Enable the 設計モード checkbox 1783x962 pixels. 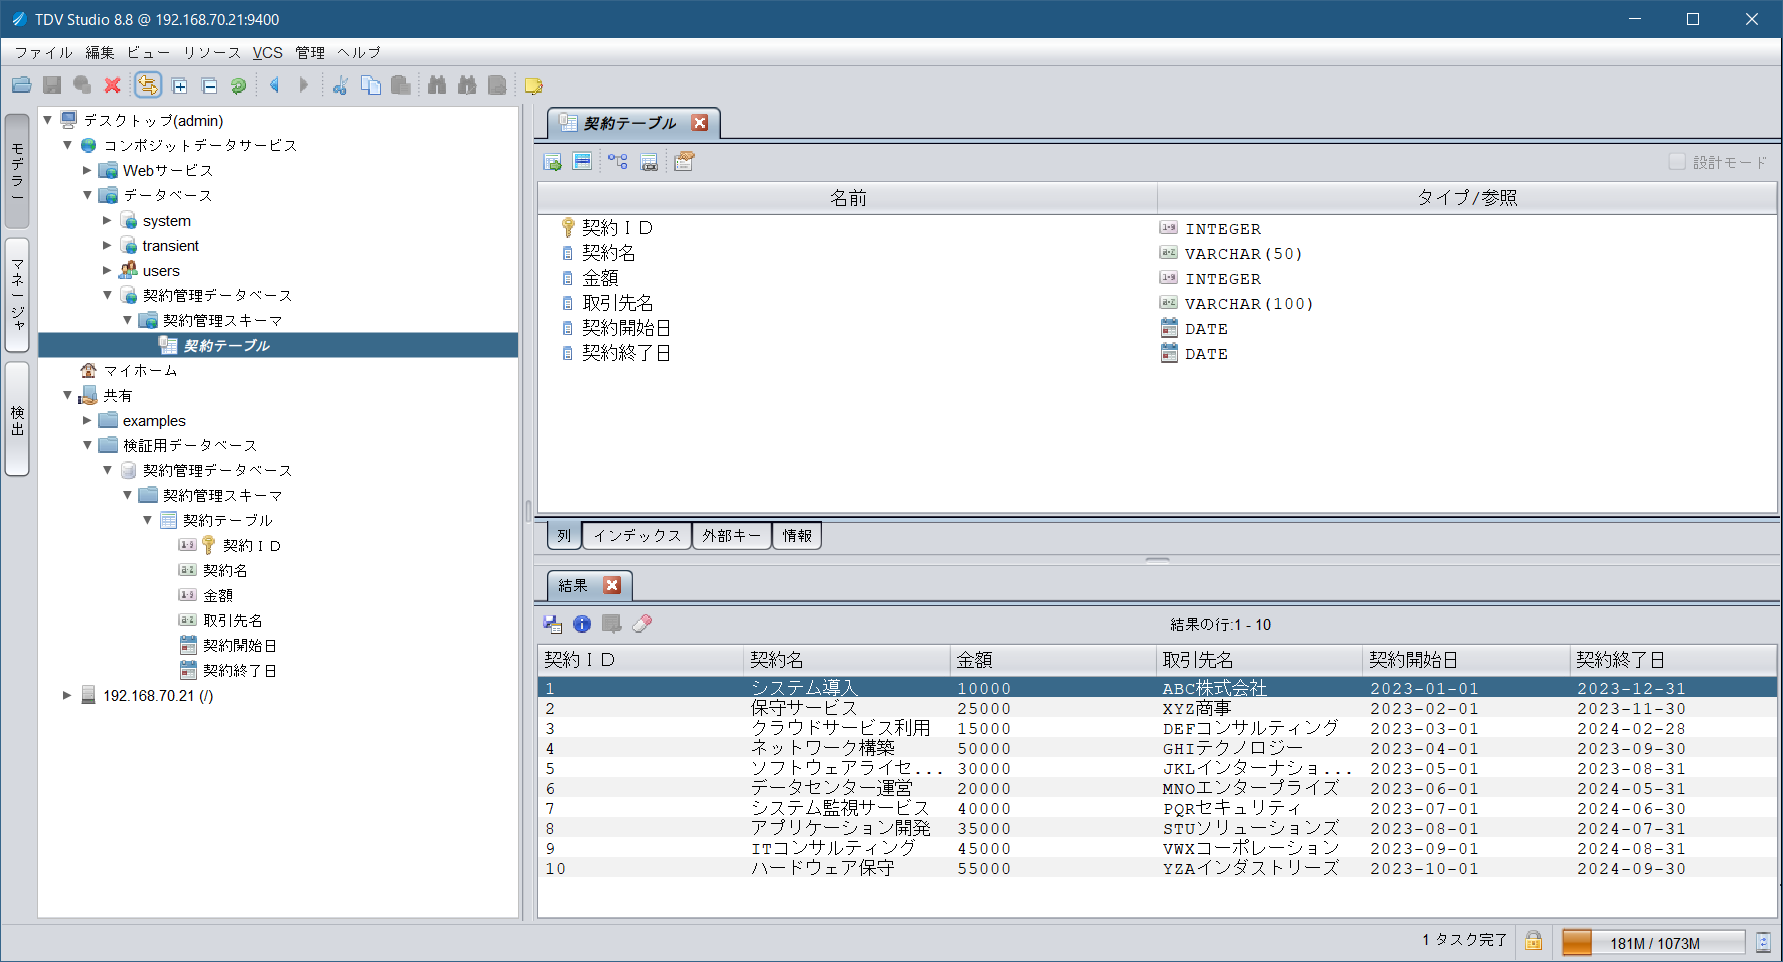(x=1677, y=162)
